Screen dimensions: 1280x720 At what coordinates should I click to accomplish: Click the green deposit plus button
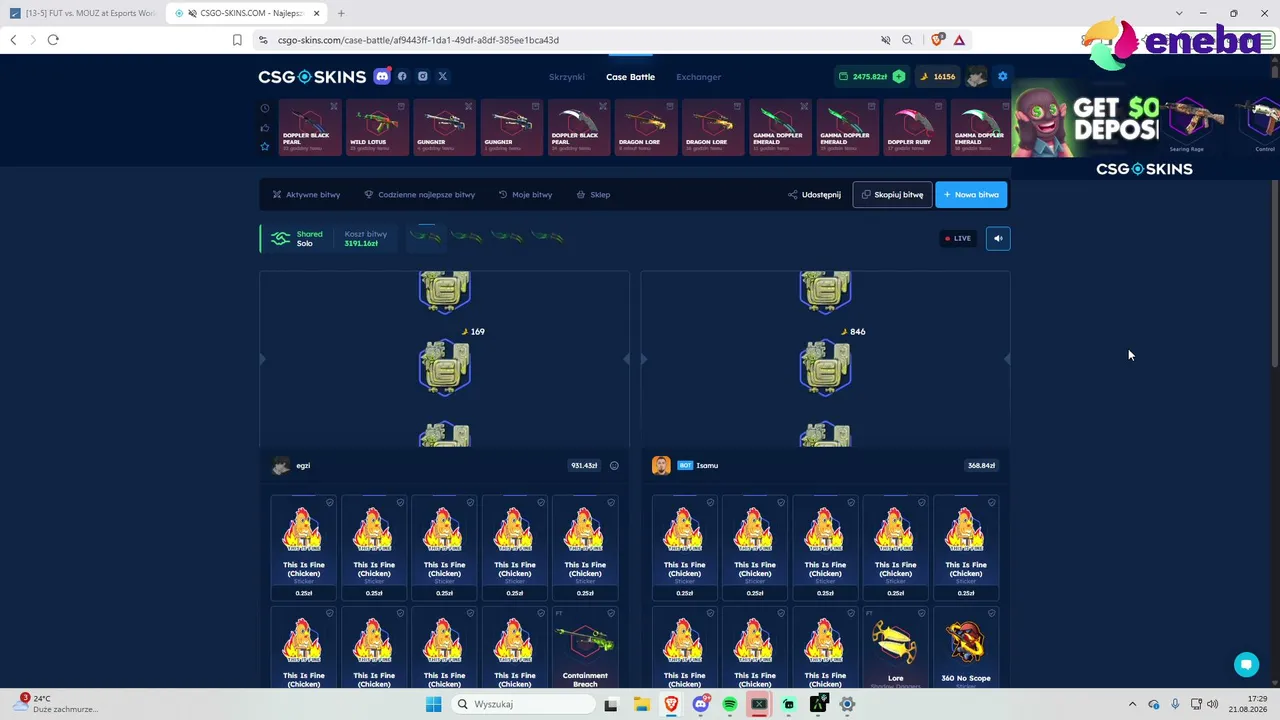[899, 76]
